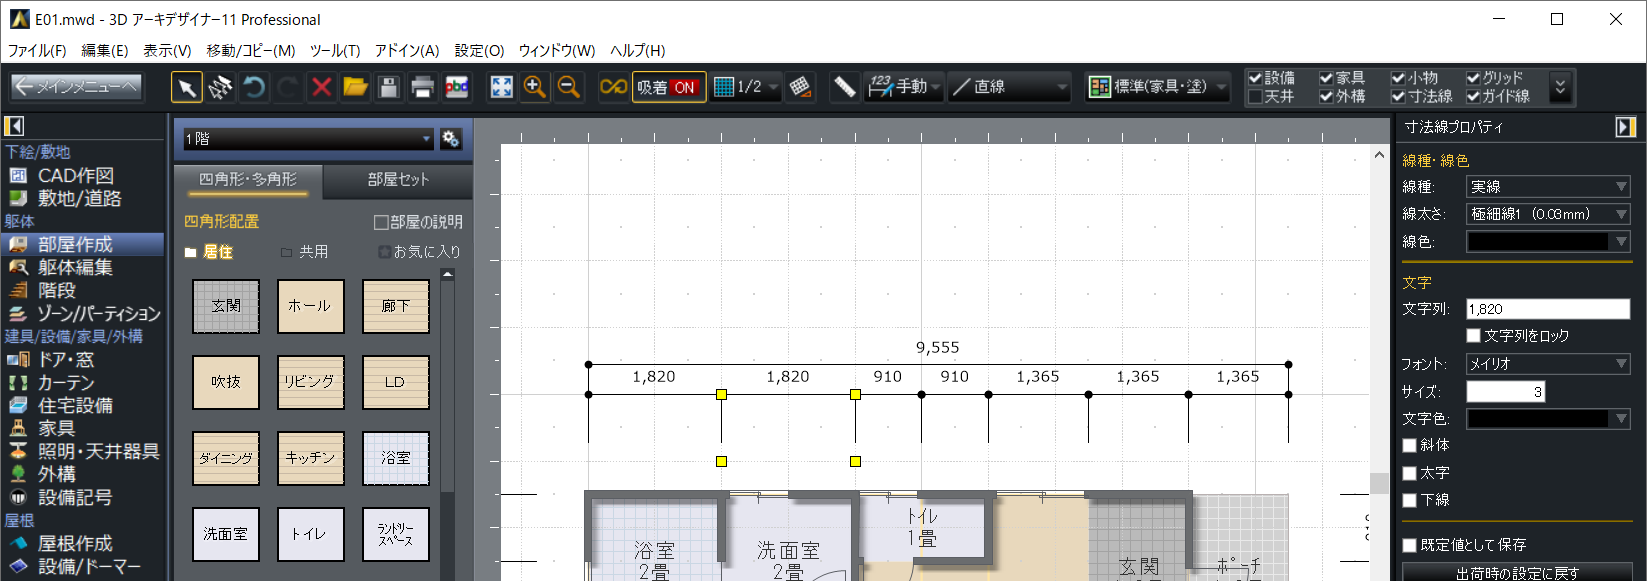Open the フォント dropdown showing メイリオ
Viewport: 1647px width, 581px height.
(1547, 364)
